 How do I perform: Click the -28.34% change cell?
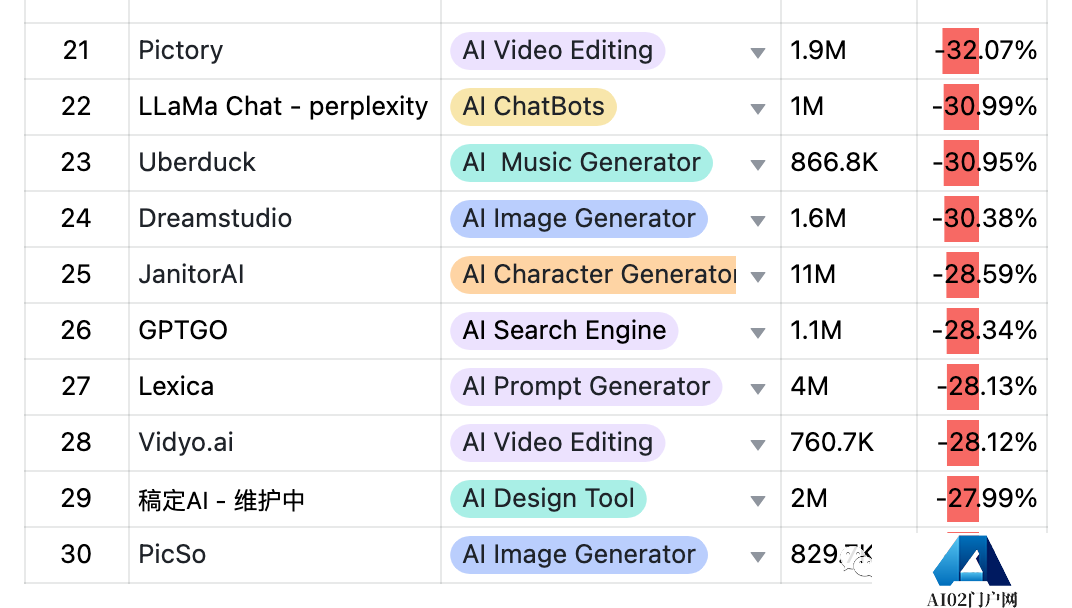[982, 332]
